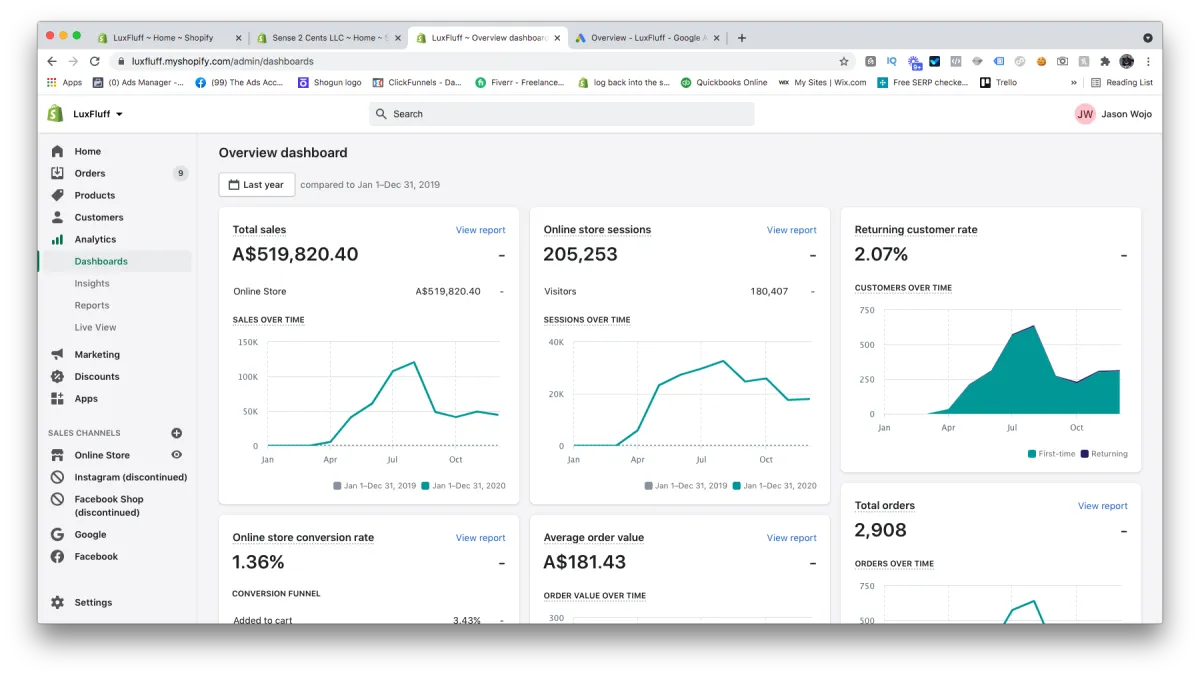Select the Instagram (discontinued) channel
The height and width of the screenshot is (677, 1200).
(131, 477)
